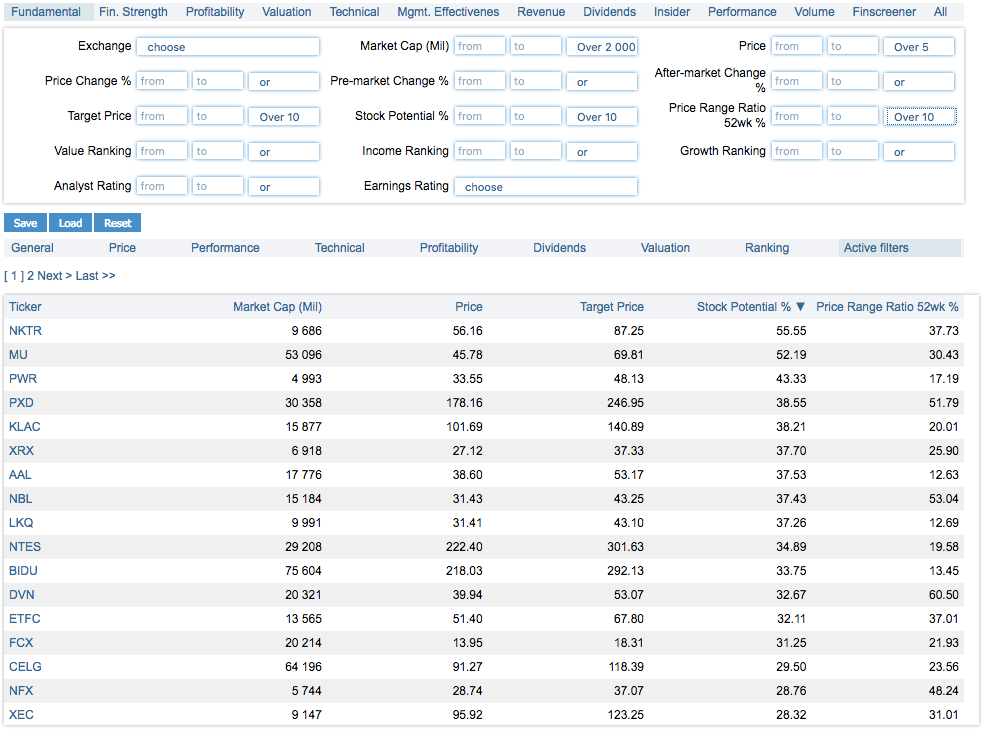Sort by Price Range Ratio 52wk % header

pos(887,307)
